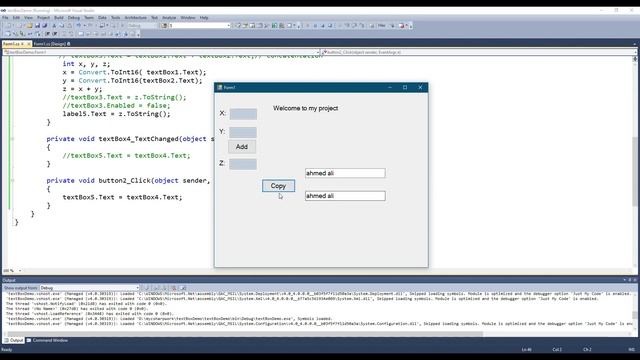640x360 pixels.
Task: Maximize the Form1 window
Action: [405, 87]
